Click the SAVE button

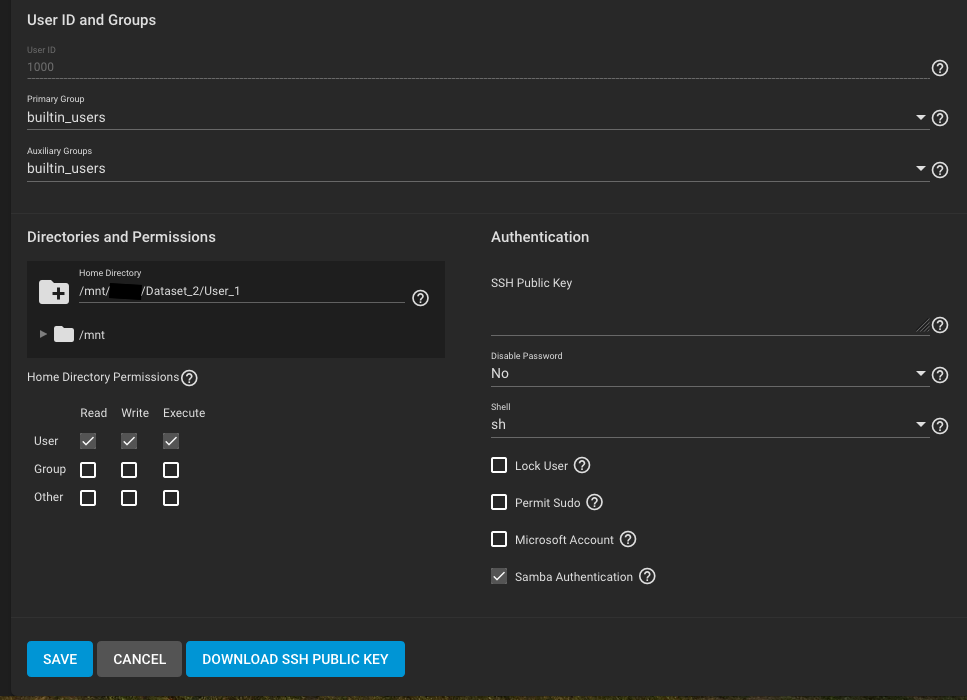point(60,659)
